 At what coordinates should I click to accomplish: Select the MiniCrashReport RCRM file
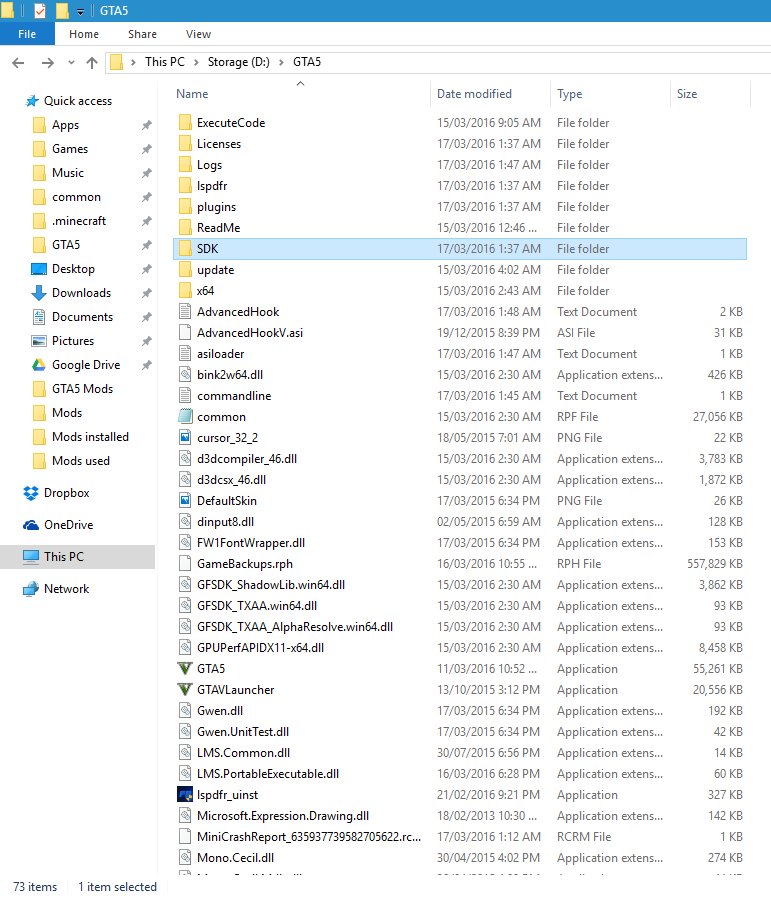459,837
